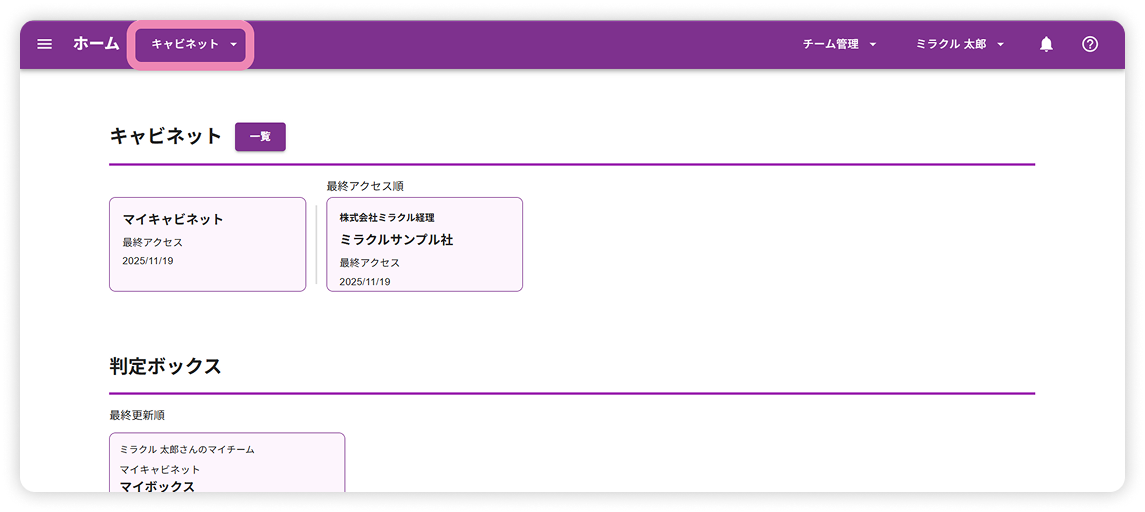Click the ミラクル 太郎さんのマイチーム text
The image size is (1145, 512).
coord(187,450)
